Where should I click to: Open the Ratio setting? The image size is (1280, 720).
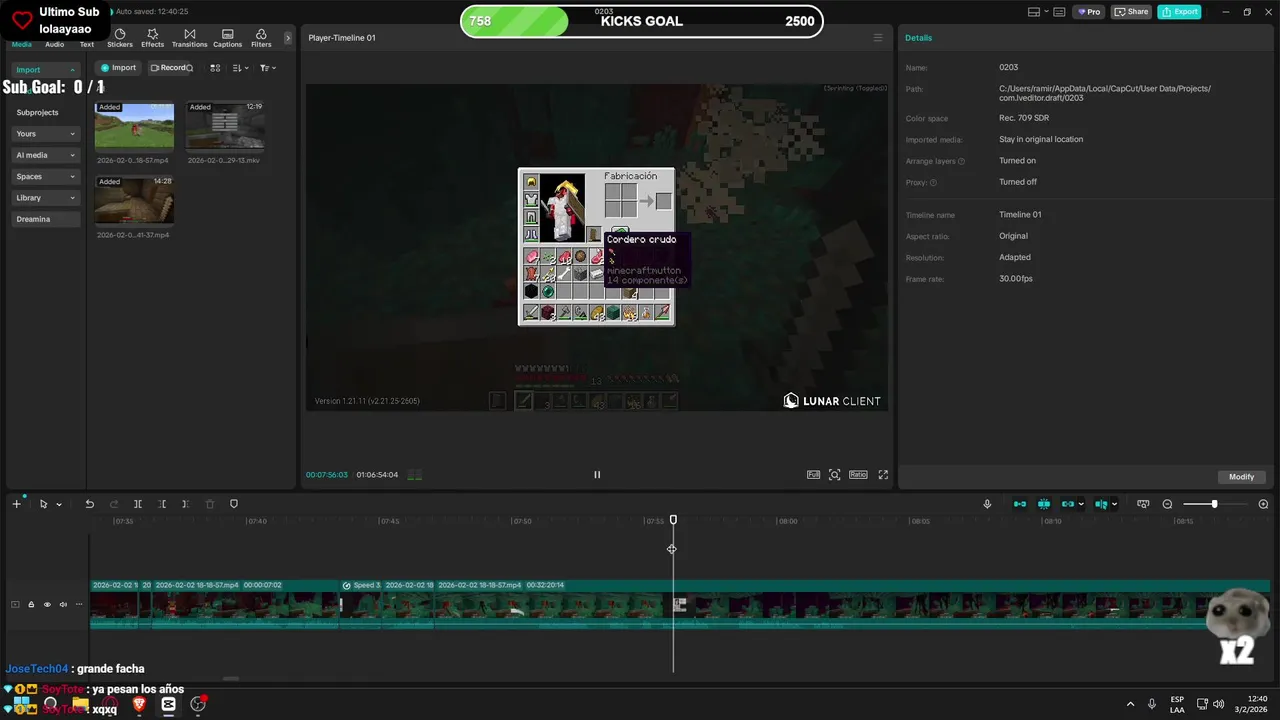point(858,475)
